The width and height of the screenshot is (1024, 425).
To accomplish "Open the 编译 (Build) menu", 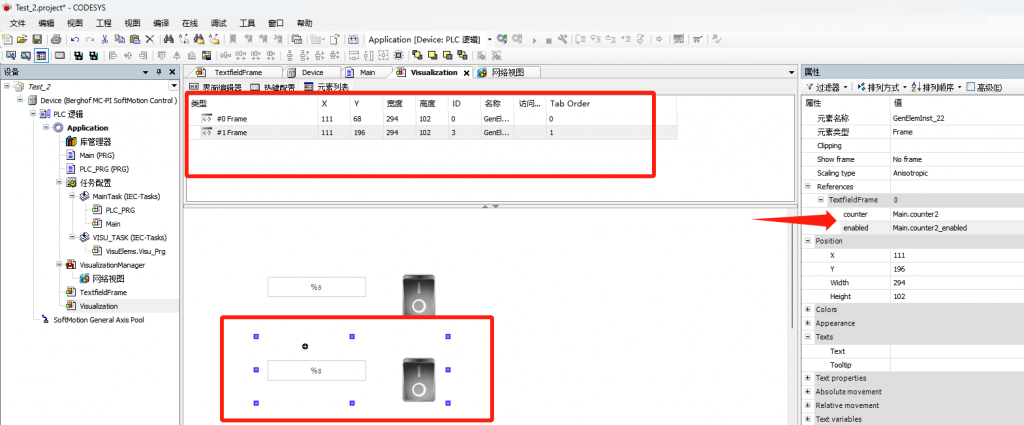I will point(161,22).
